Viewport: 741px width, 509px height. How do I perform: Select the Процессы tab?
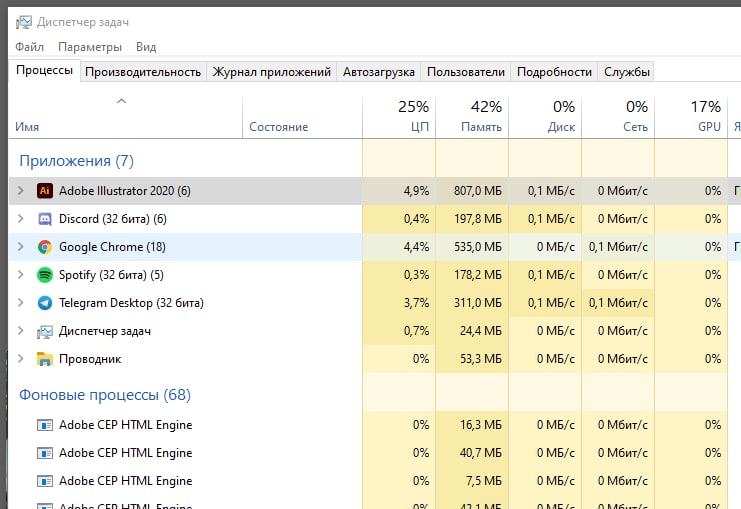click(x=44, y=70)
